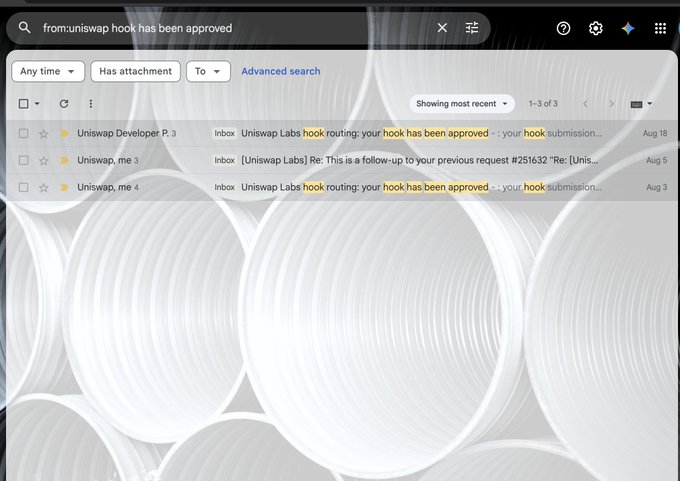Click the Aug 18 date

click(x=655, y=134)
